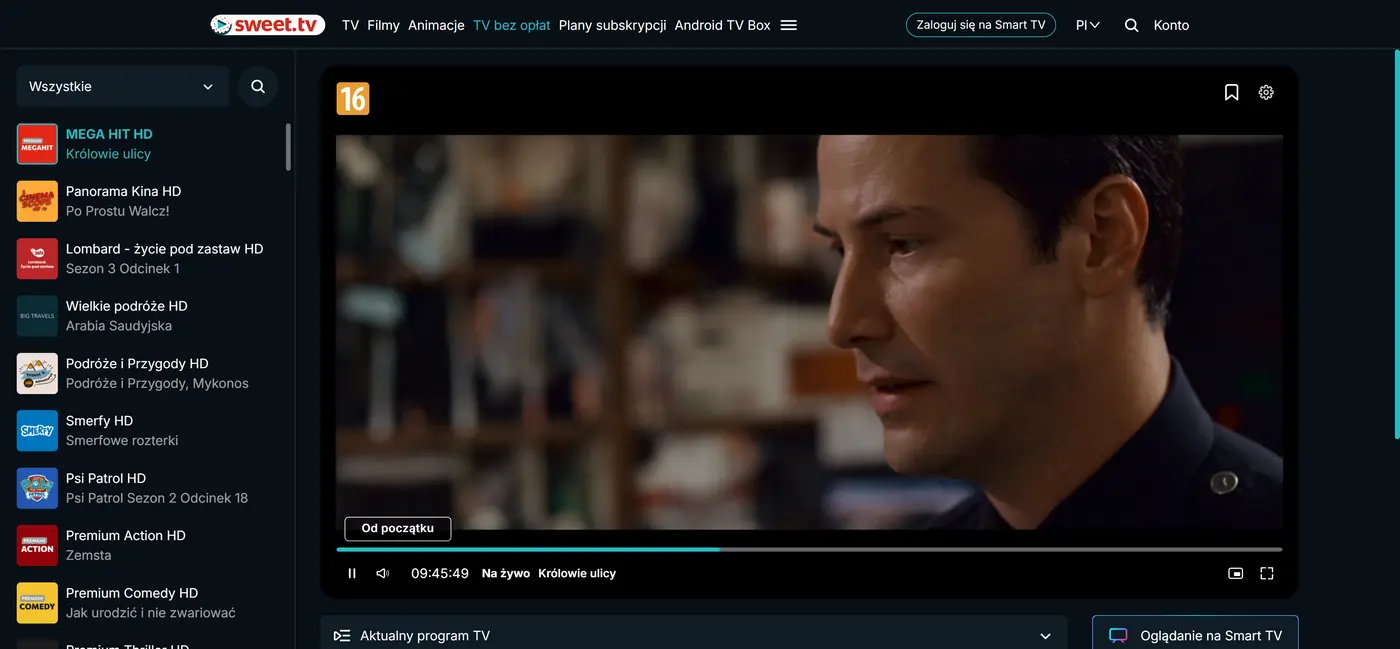Open the Konto link
The width and height of the screenshot is (1400, 649).
pyautogui.click(x=1171, y=25)
